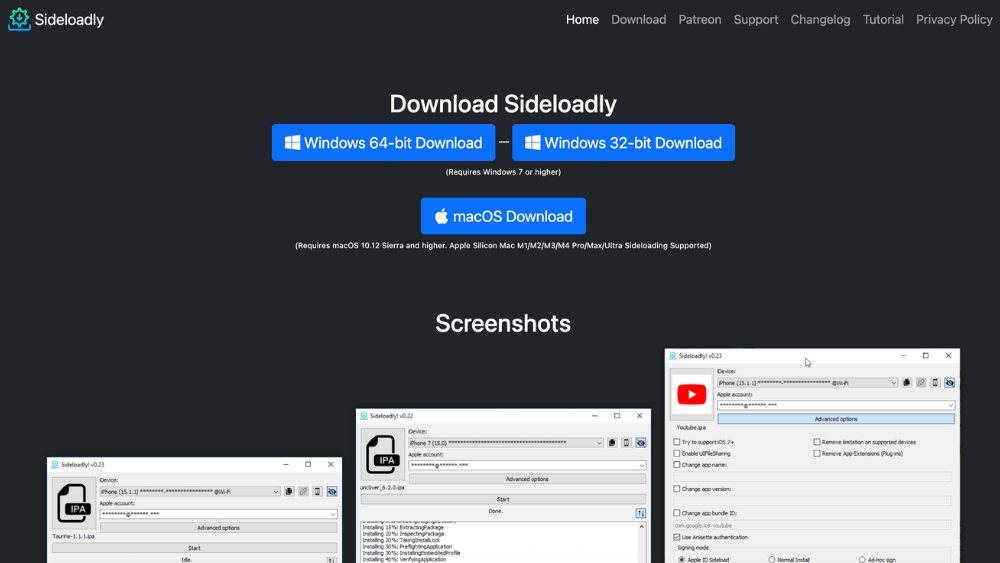This screenshot has height=563, width=1000.
Task: Open the Changelog nav item
Action: point(820,20)
